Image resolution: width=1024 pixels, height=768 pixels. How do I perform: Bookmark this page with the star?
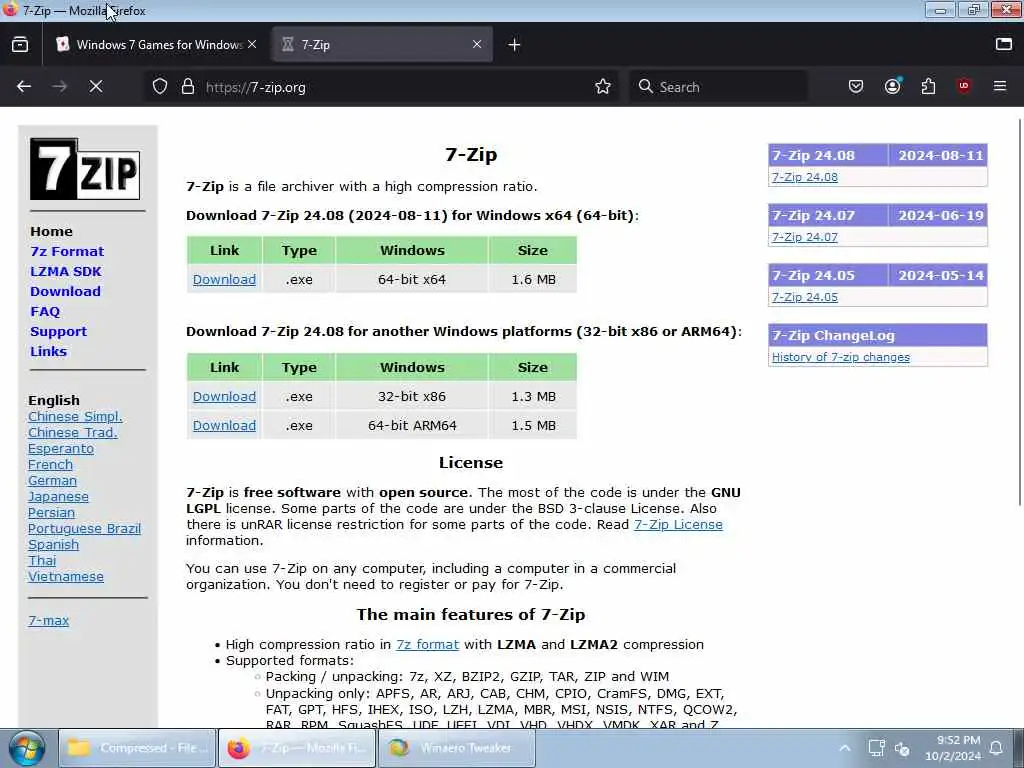pyautogui.click(x=603, y=86)
